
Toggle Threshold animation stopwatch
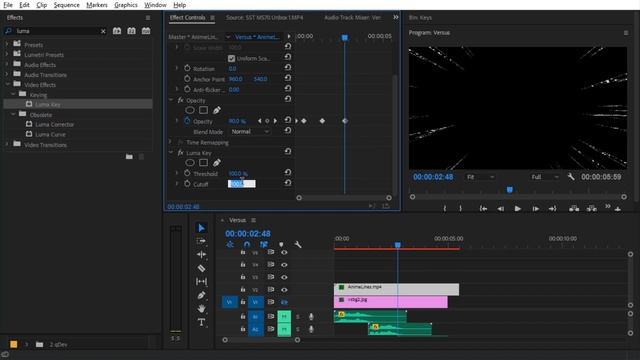pyautogui.click(x=187, y=173)
